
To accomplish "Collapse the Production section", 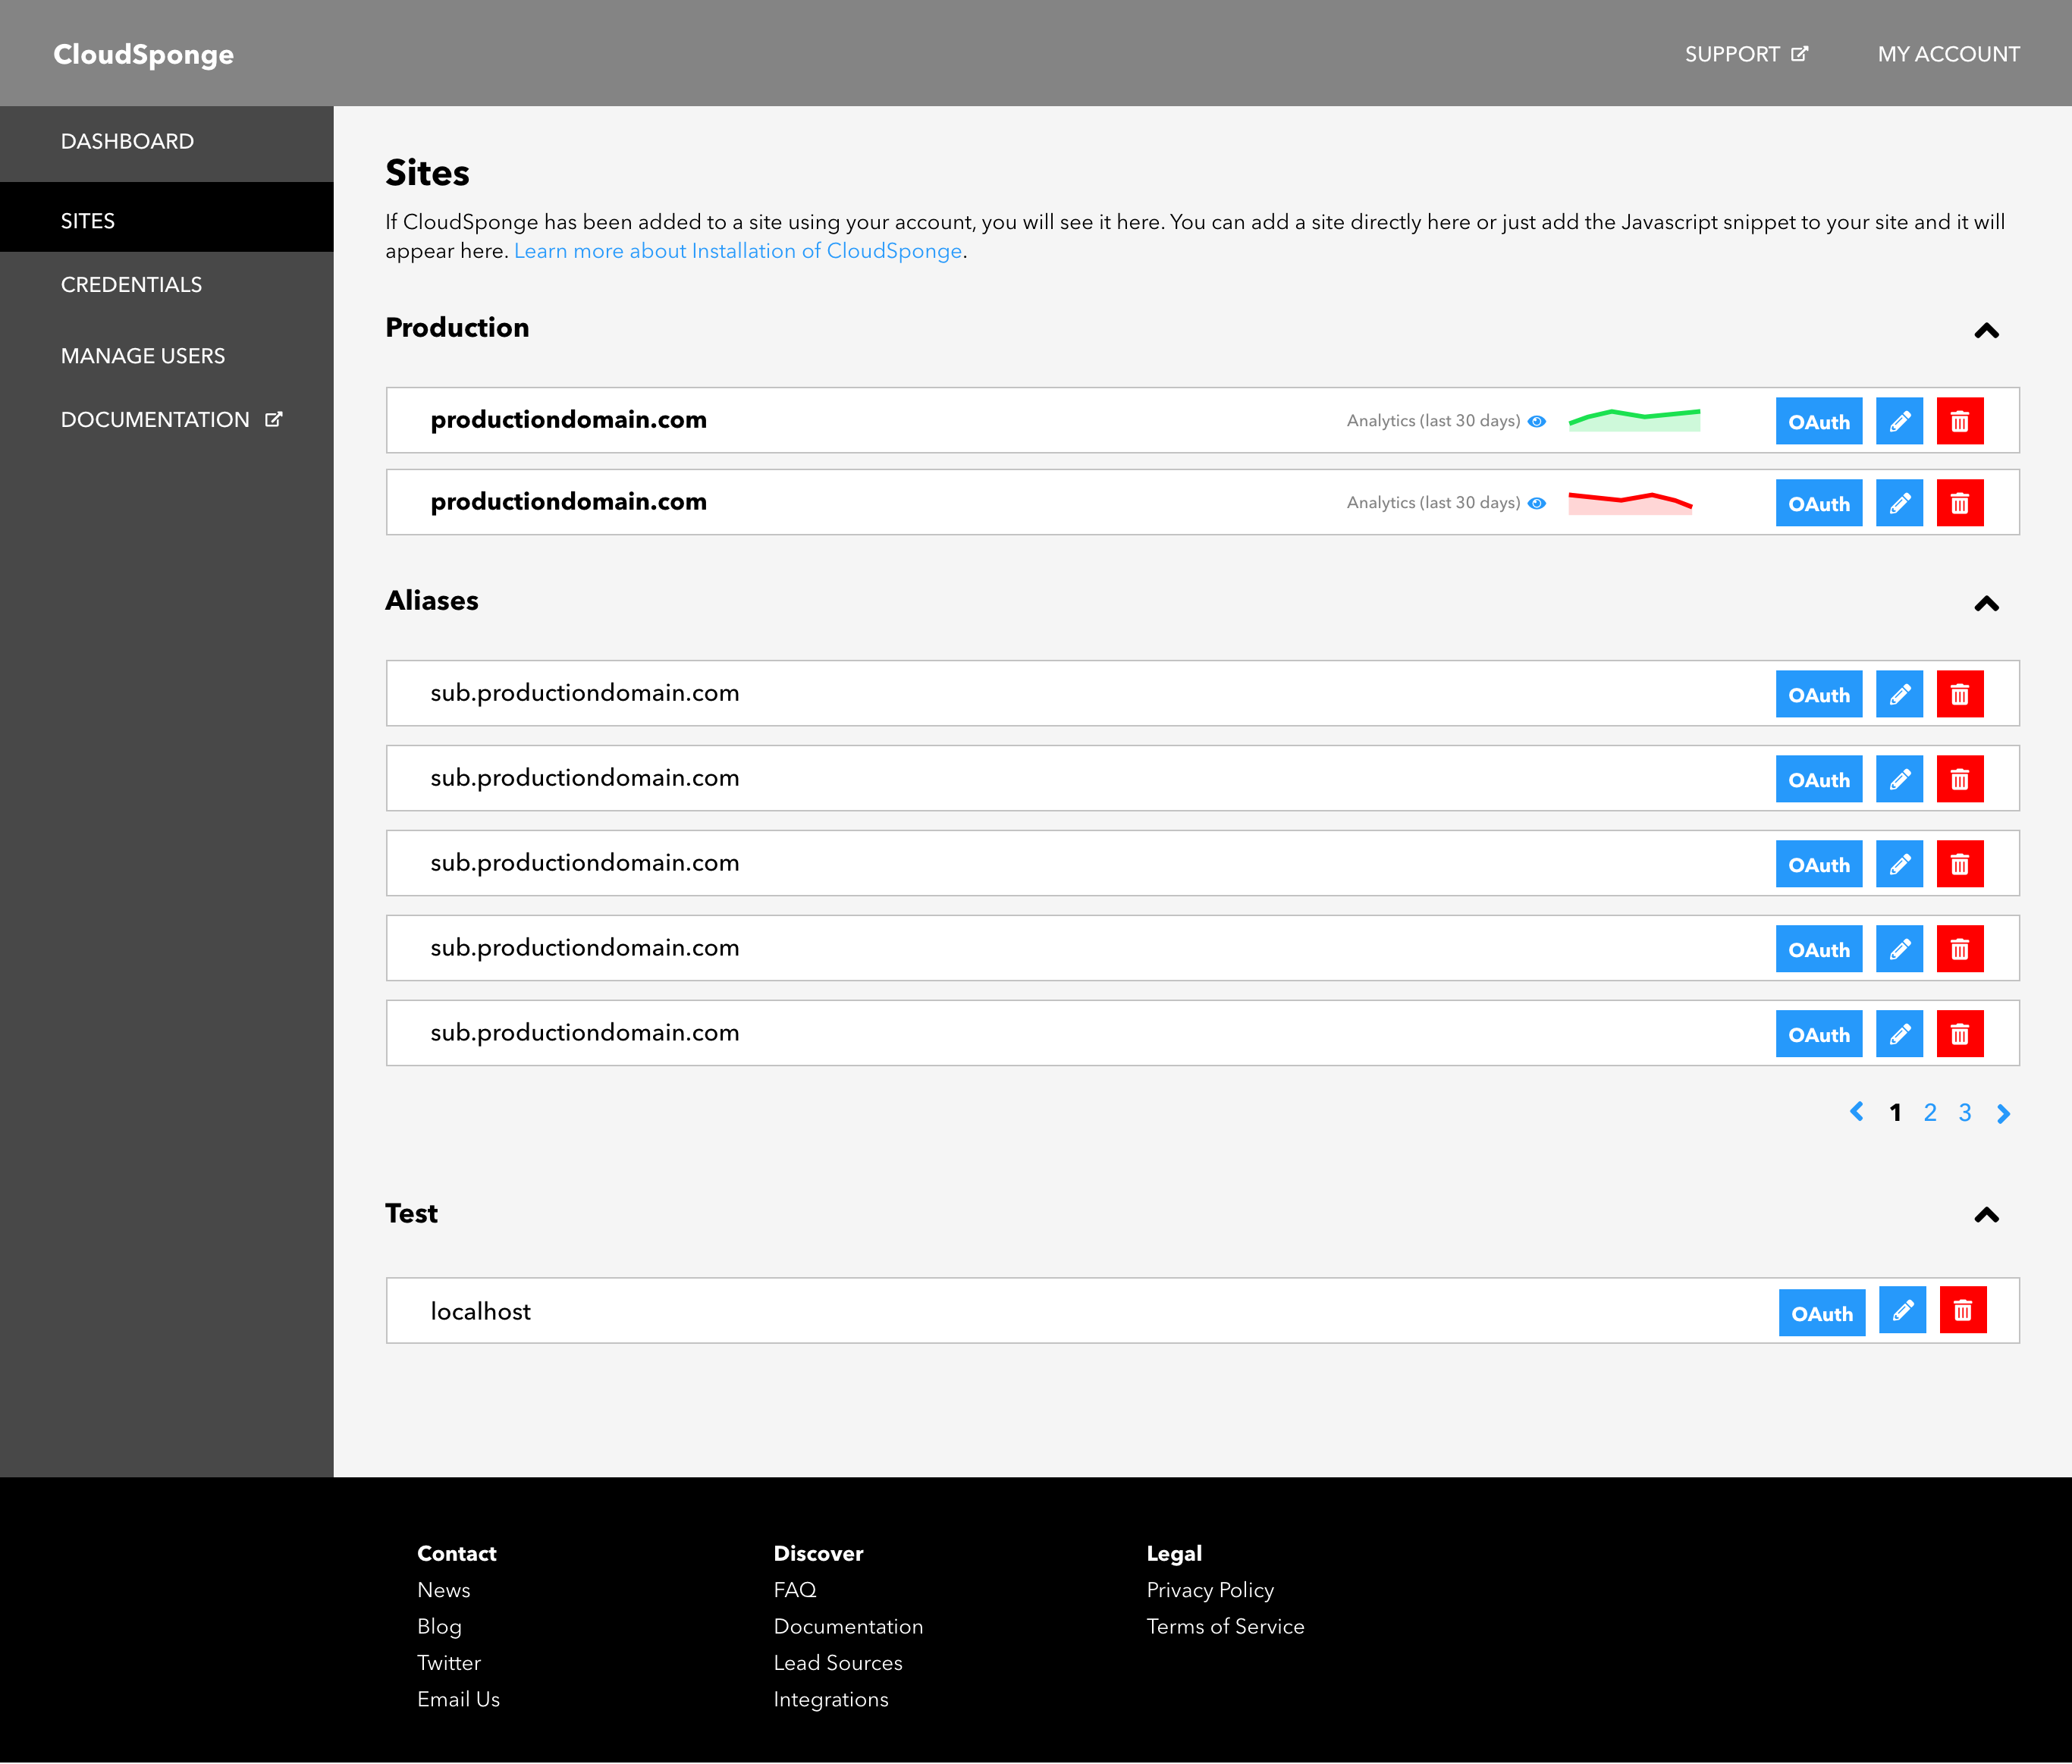I will [x=1986, y=331].
